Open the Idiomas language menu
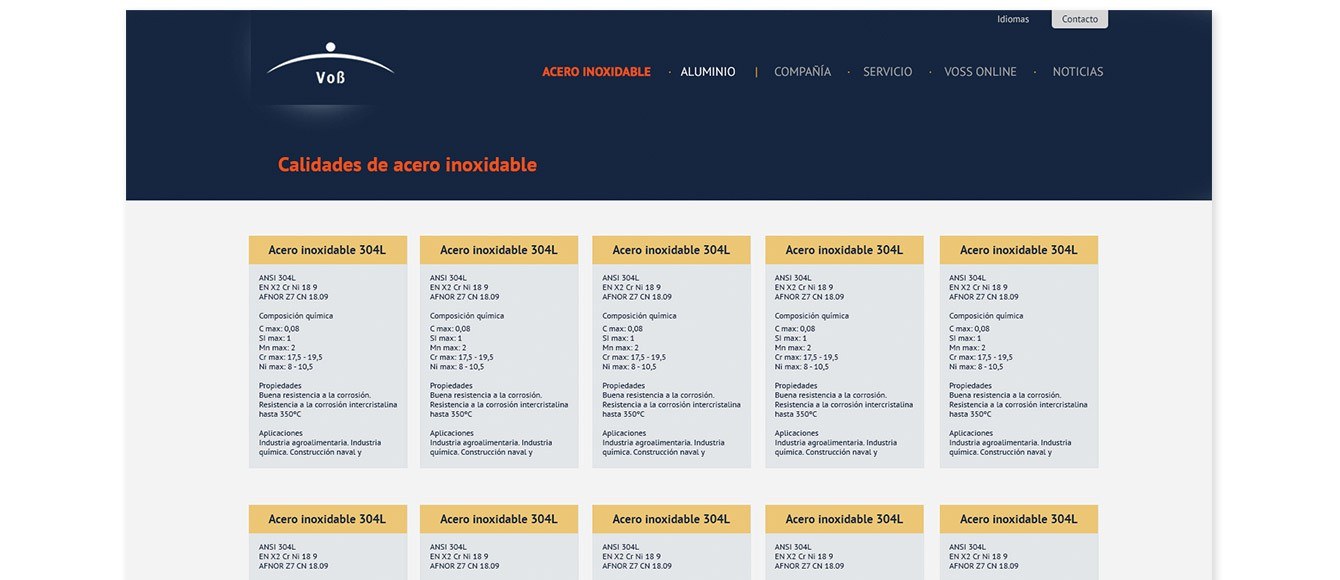The height and width of the screenshot is (580, 1340). (1012, 19)
